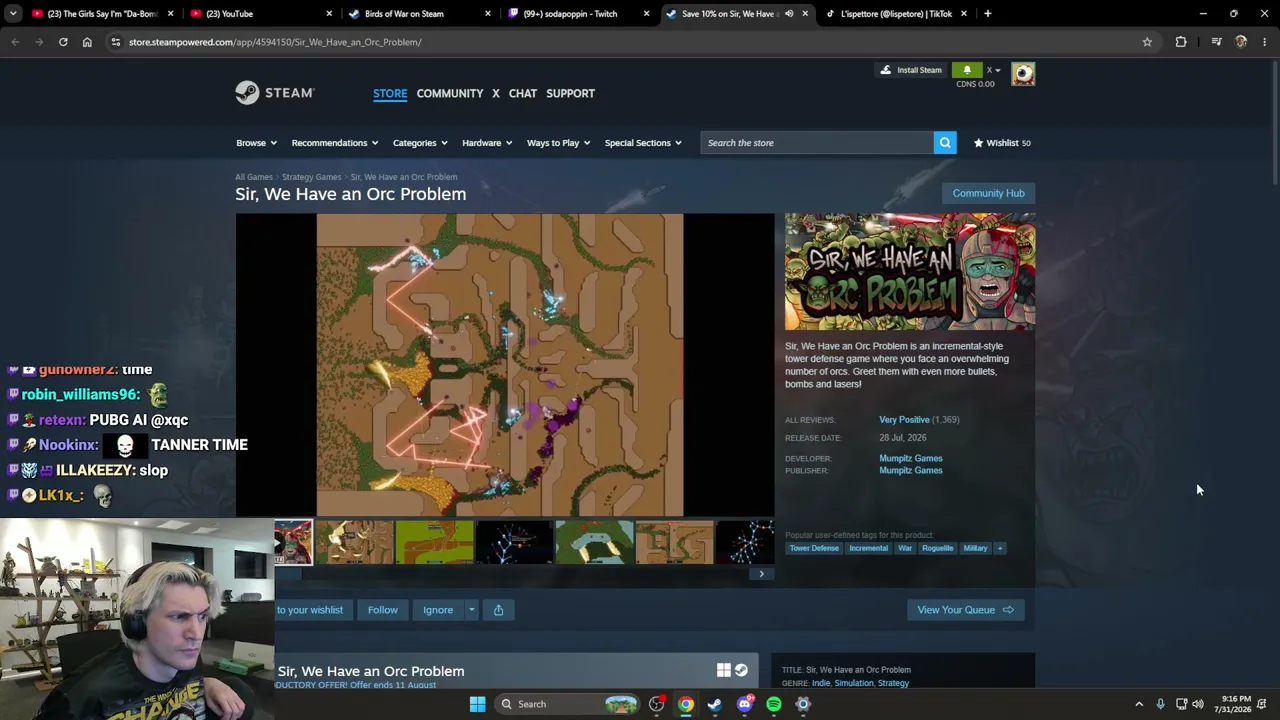Click the browser address bar URL
Image resolution: width=1280 pixels, height=720 pixels.
tap(275, 42)
